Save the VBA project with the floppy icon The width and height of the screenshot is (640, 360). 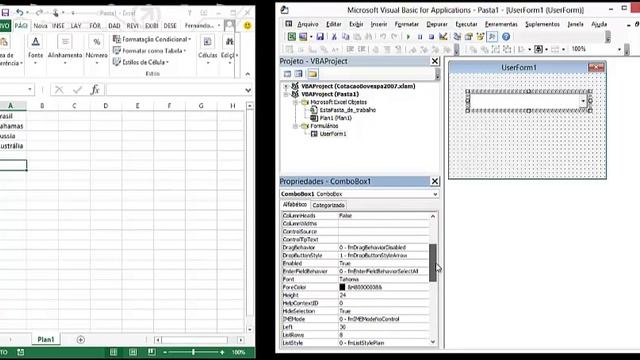320,37
